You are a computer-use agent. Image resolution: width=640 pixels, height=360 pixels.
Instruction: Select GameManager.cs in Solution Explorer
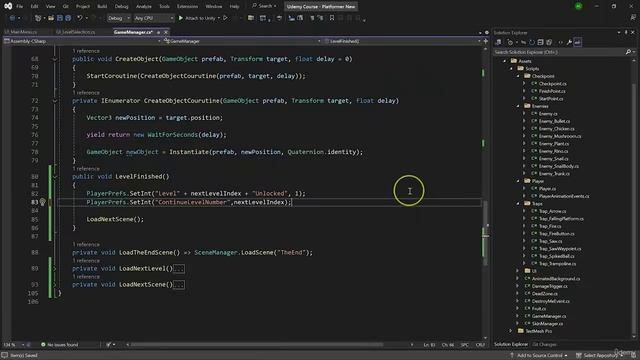click(549, 316)
